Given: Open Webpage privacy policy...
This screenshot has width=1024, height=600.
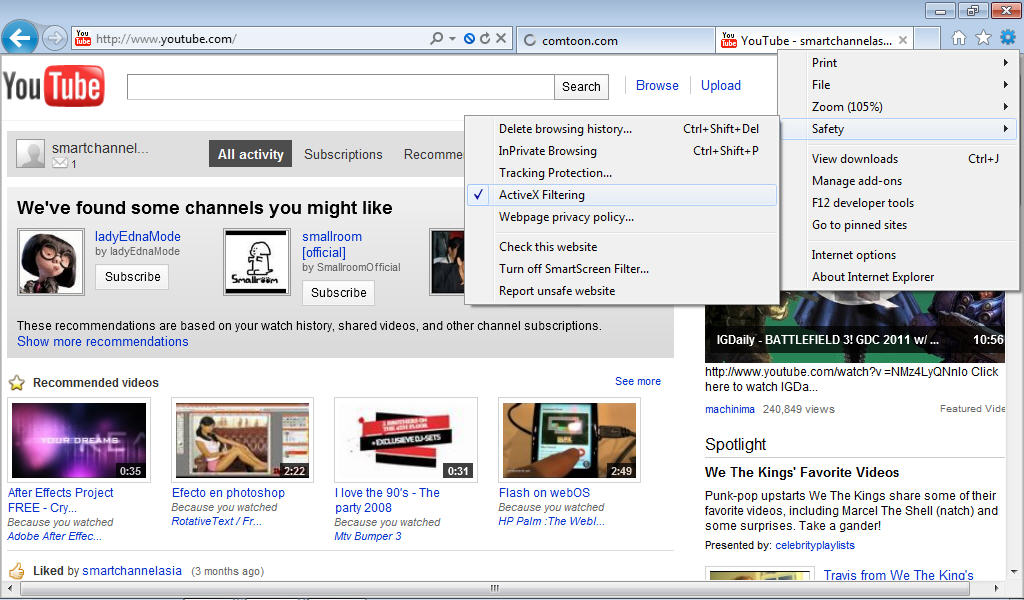Looking at the screenshot, I should pyautogui.click(x=622, y=217).
